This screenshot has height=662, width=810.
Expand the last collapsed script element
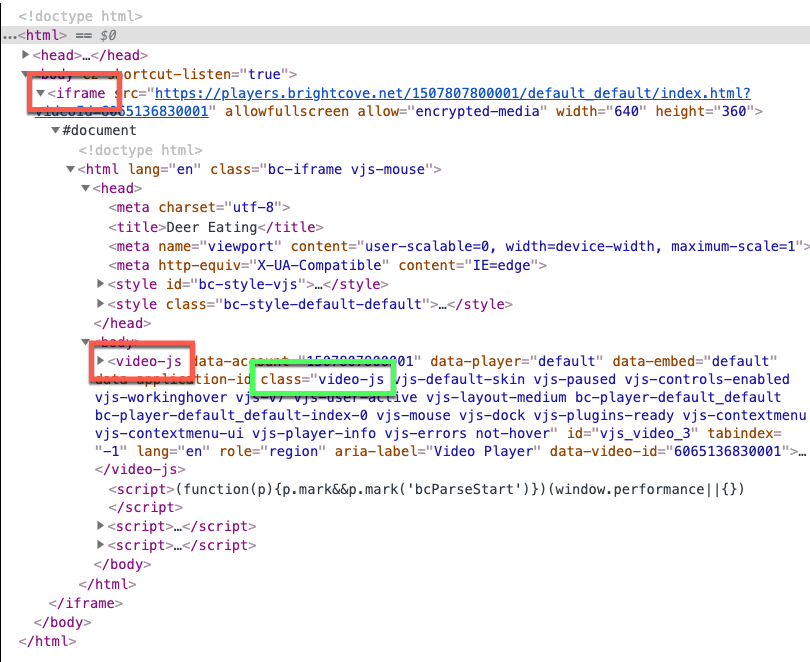pyautogui.click(x=101, y=545)
